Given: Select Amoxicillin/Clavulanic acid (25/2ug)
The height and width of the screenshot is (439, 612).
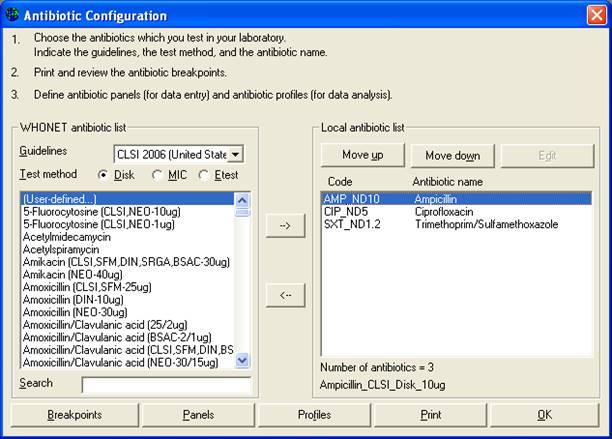Looking at the screenshot, I should tap(128, 325).
